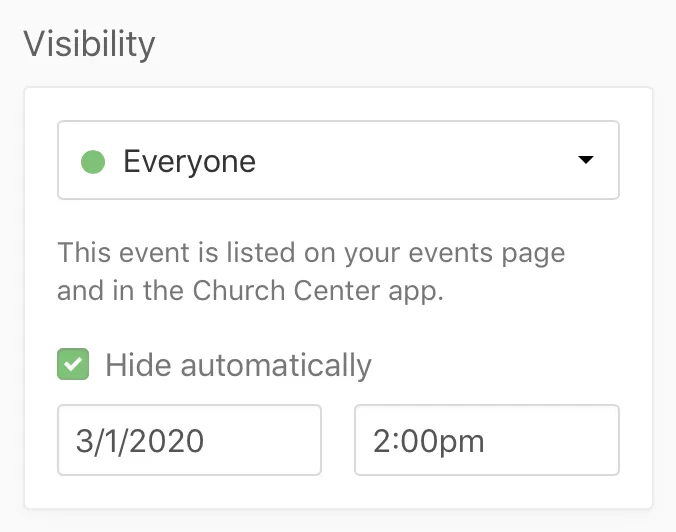Screen dimensions: 676x532
Task: Open the Everyone visibility dropdown
Action: [338, 160]
